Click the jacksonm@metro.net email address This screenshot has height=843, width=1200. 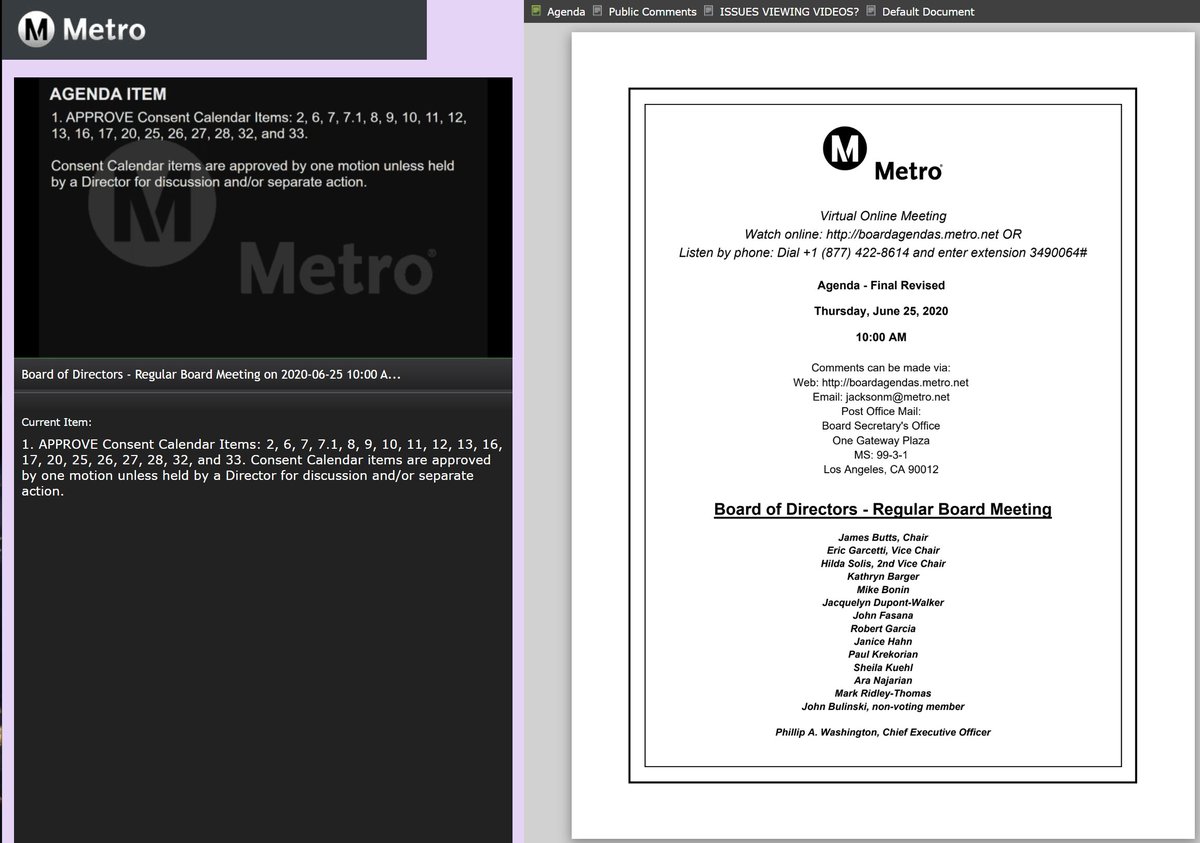(897, 397)
